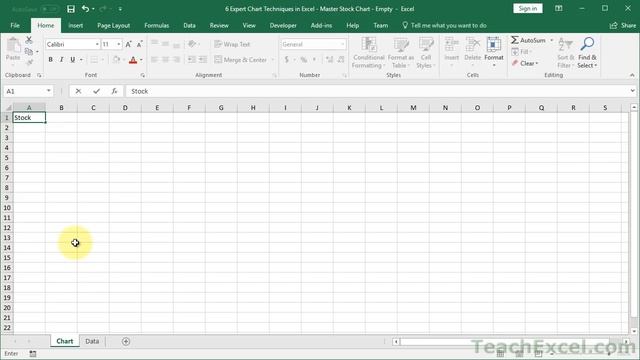Click the Paste icon

(x=13, y=44)
